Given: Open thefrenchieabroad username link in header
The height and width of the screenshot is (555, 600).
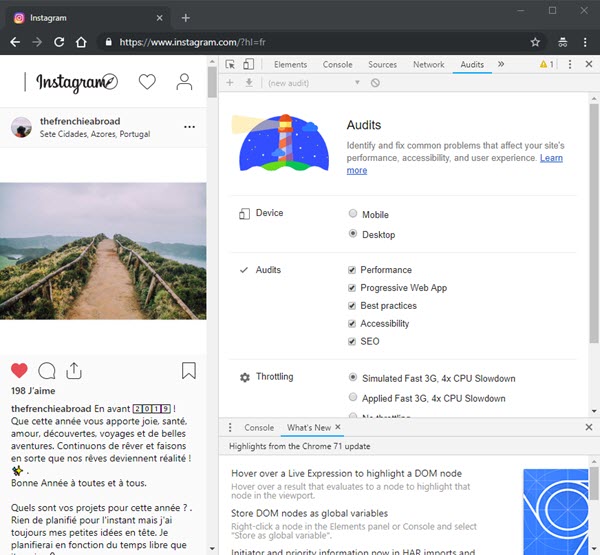Looking at the screenshot, I should coord(80,121).
